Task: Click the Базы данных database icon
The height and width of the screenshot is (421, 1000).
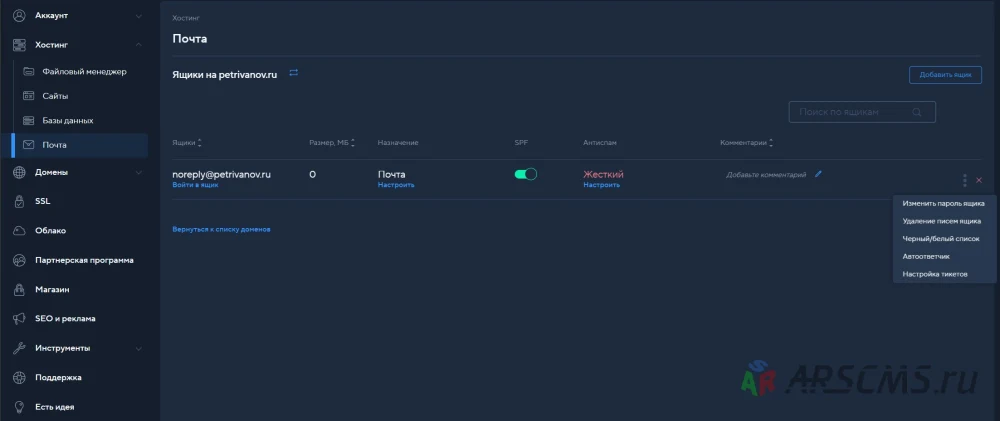Action: [29, 120]
